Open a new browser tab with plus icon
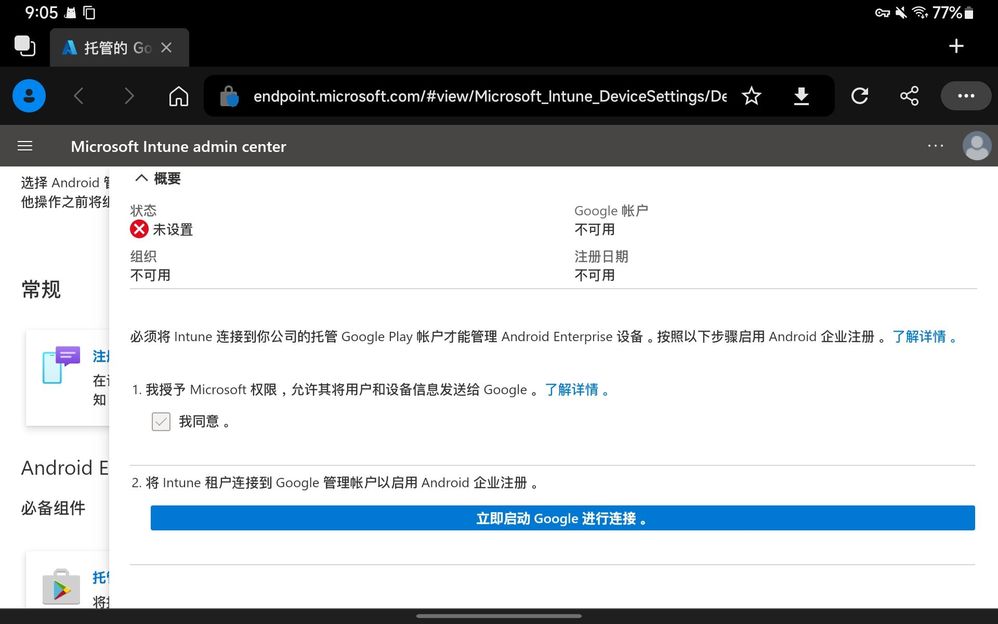Image resolution: width=998 pixels, height=624 pixels. (x=956, y=46)
